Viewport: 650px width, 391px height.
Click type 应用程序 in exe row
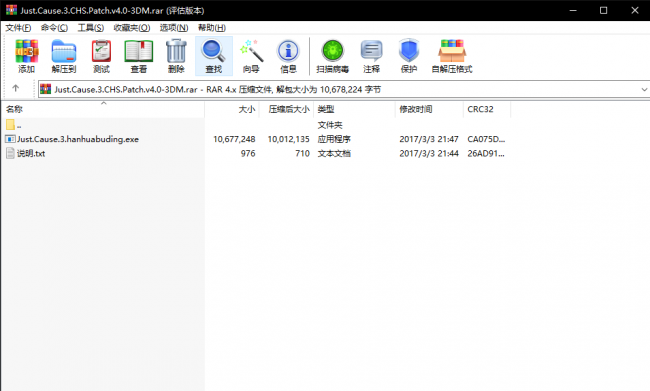click(x=334, y=139)
